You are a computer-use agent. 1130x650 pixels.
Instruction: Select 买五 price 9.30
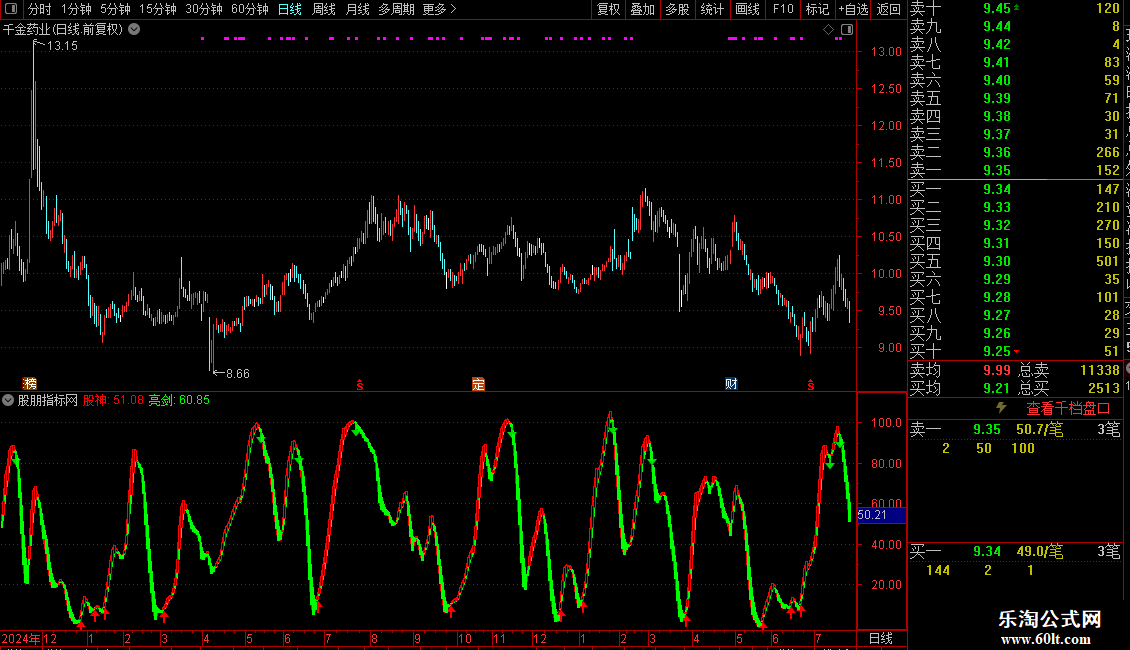pos(997,262)
